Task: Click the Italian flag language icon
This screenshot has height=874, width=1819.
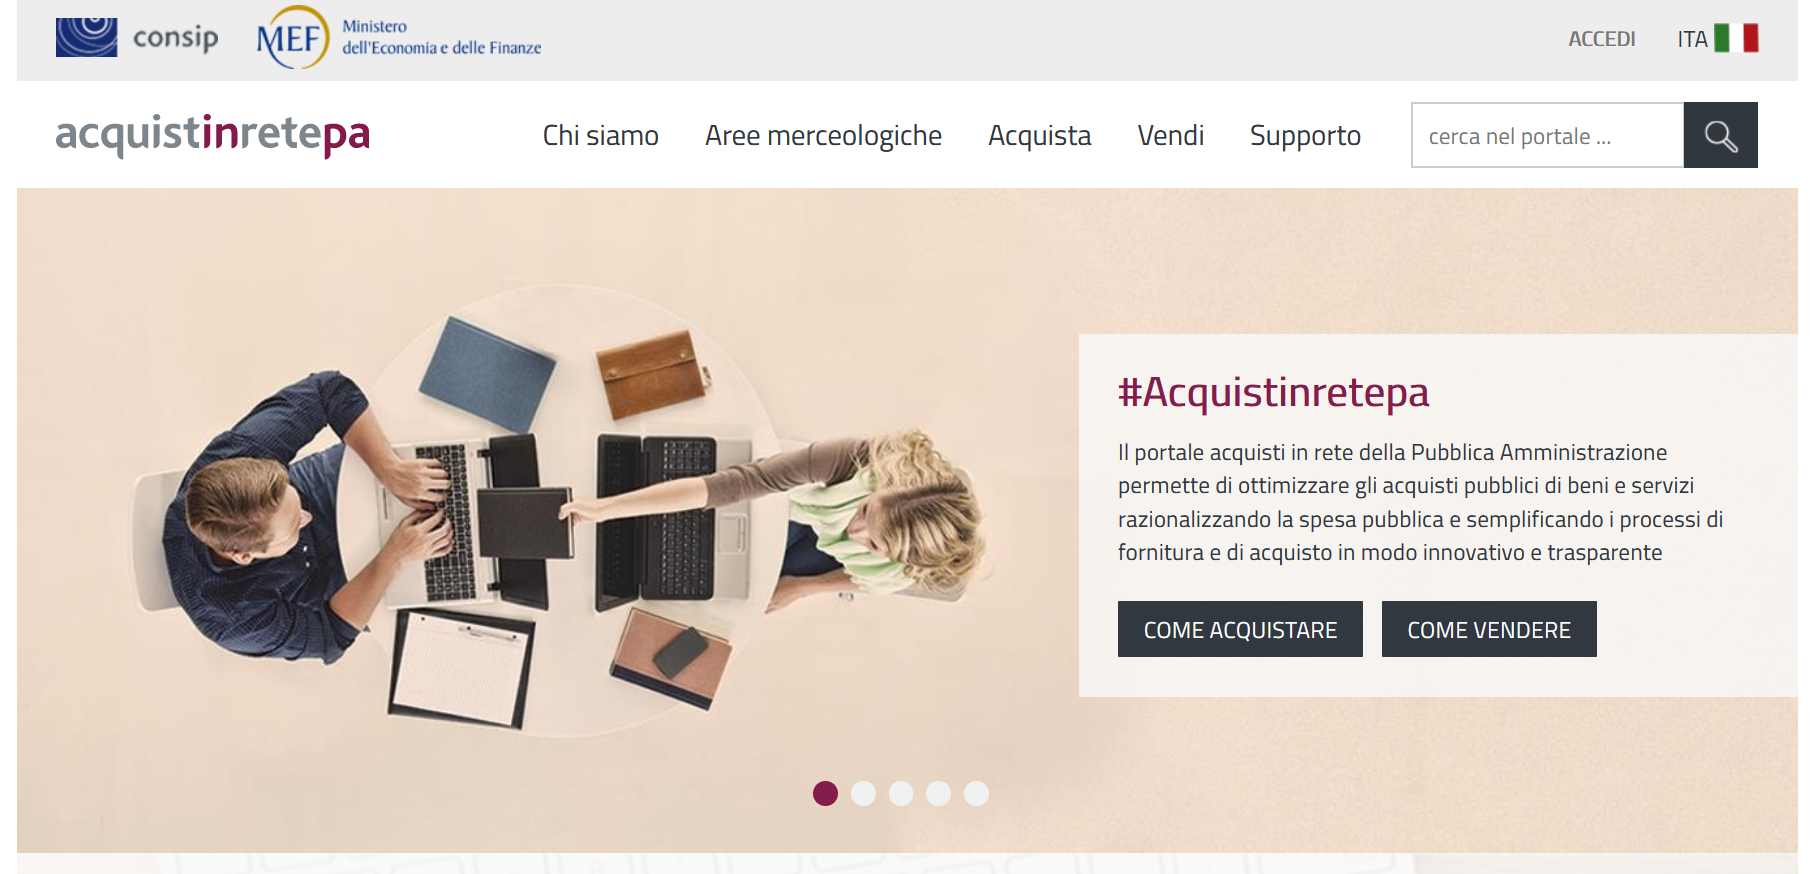Action: 1736,38
